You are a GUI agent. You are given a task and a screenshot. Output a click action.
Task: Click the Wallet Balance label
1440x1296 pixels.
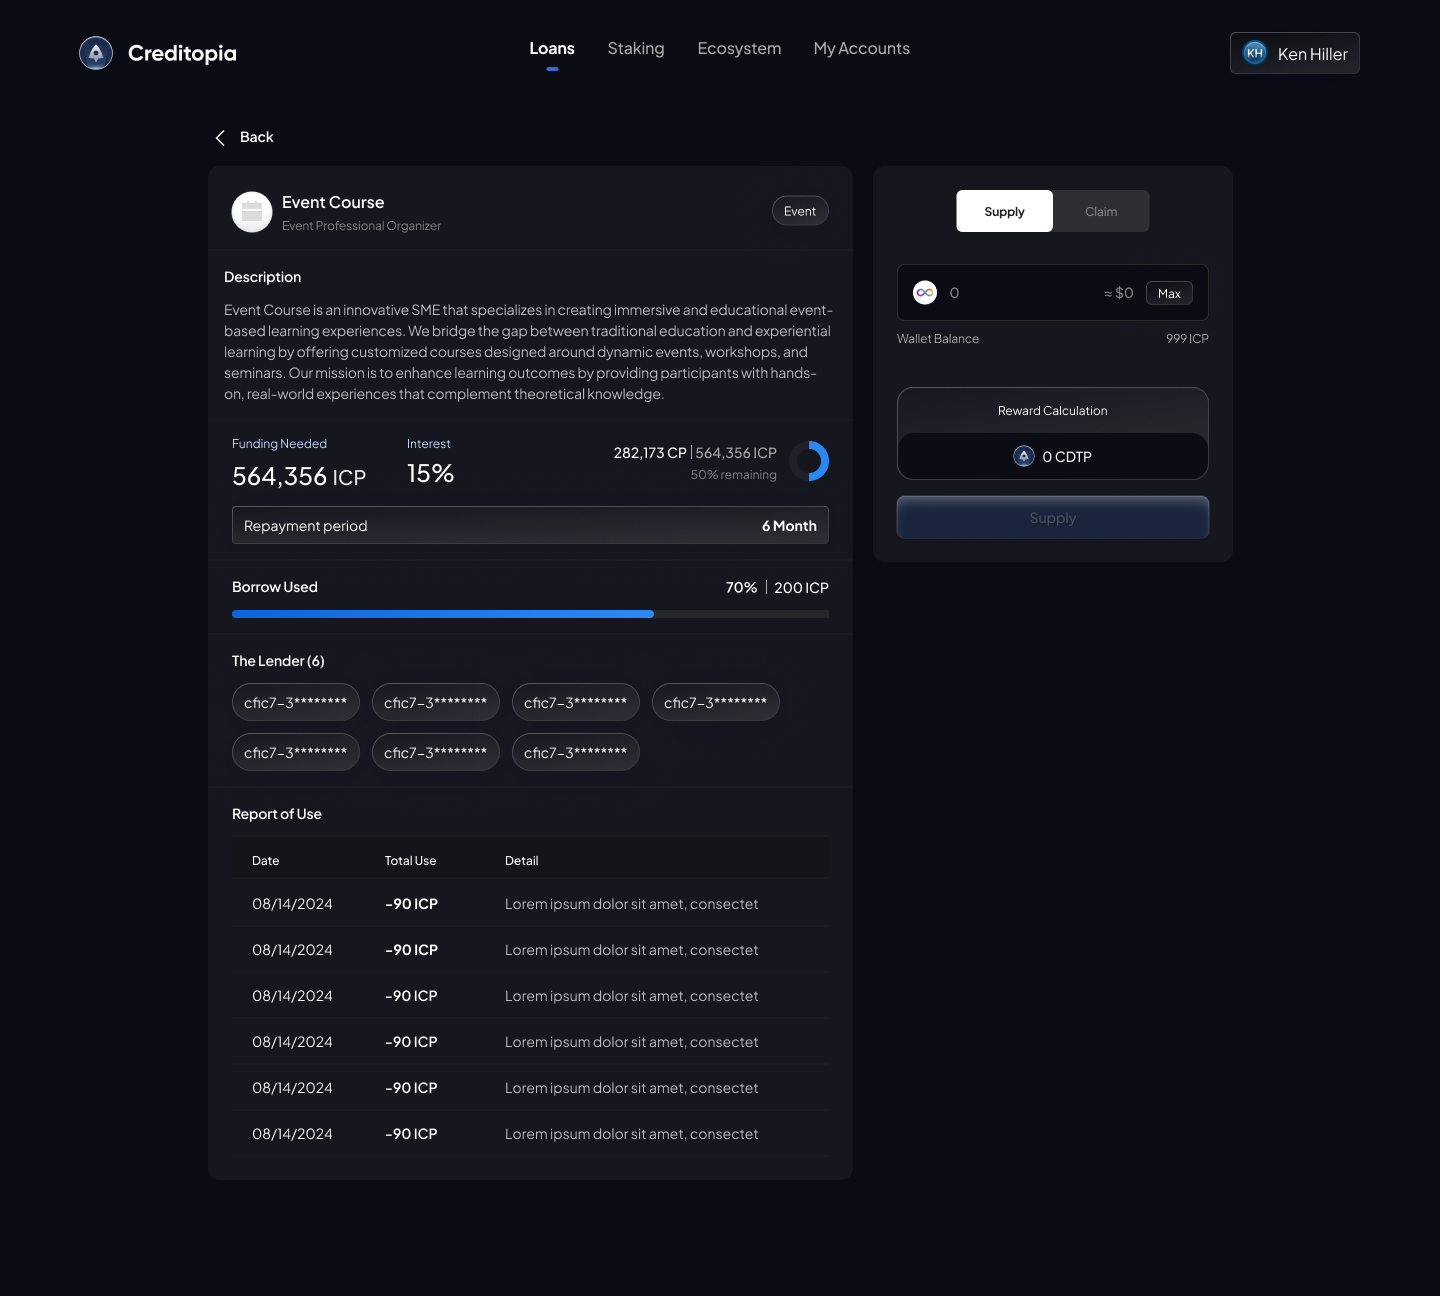(938, 339)
